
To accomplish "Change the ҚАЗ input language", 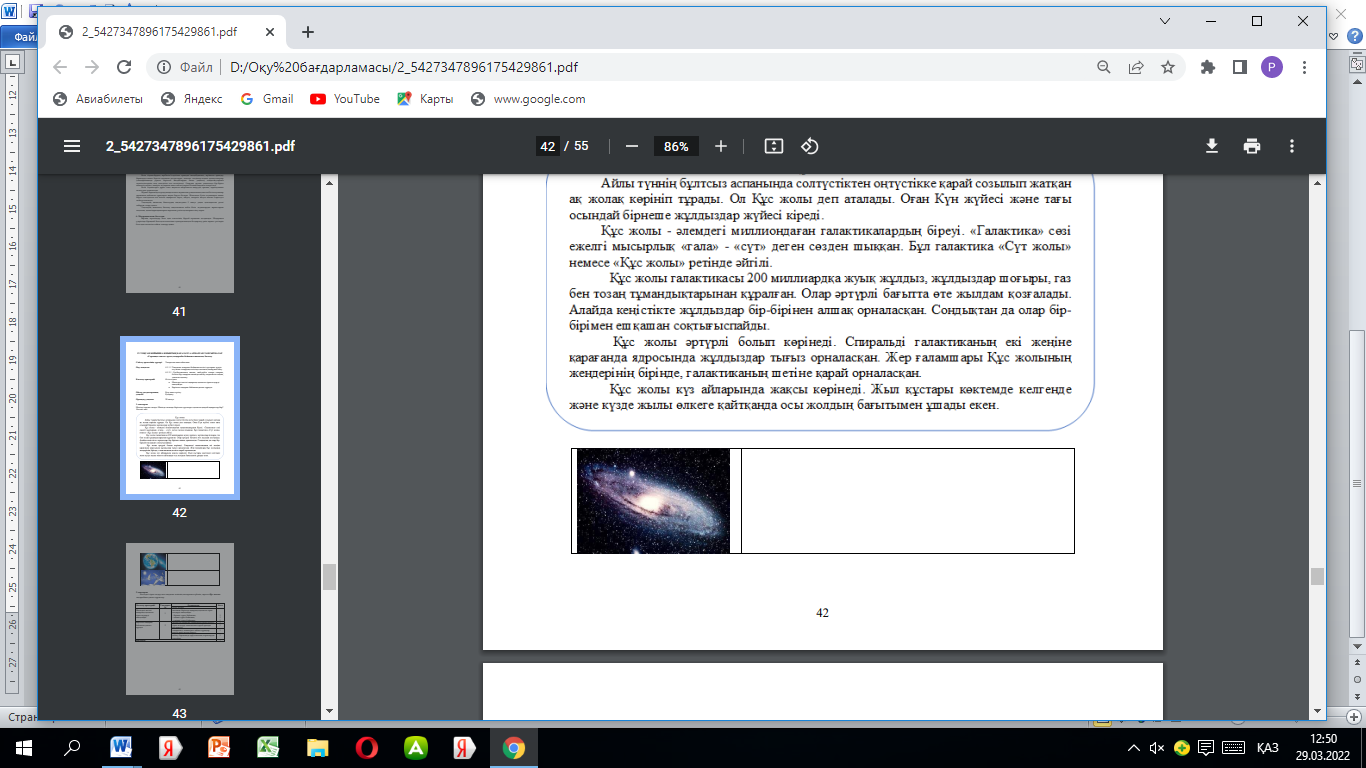I will coord(1268,748).
